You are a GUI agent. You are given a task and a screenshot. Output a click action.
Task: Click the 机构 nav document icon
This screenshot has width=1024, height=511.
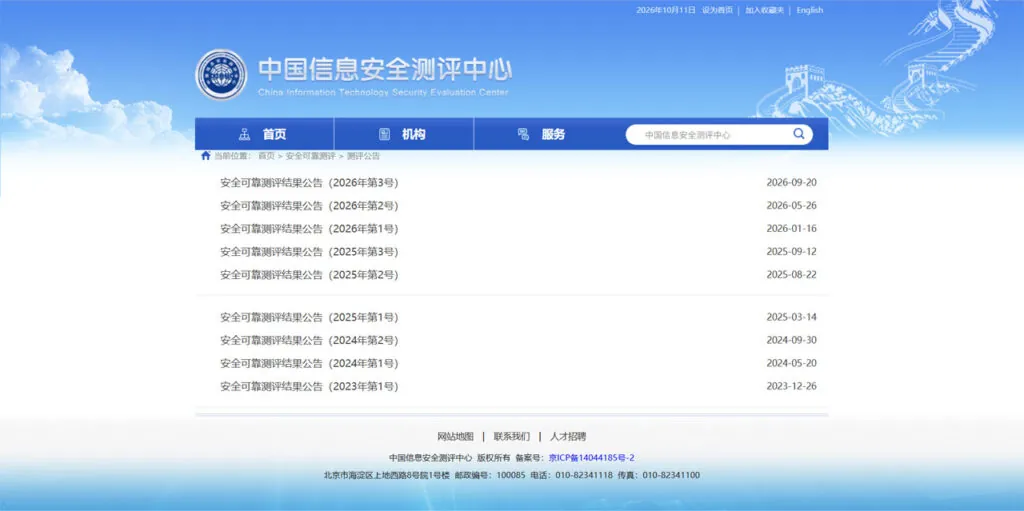[x=385, y=135]
